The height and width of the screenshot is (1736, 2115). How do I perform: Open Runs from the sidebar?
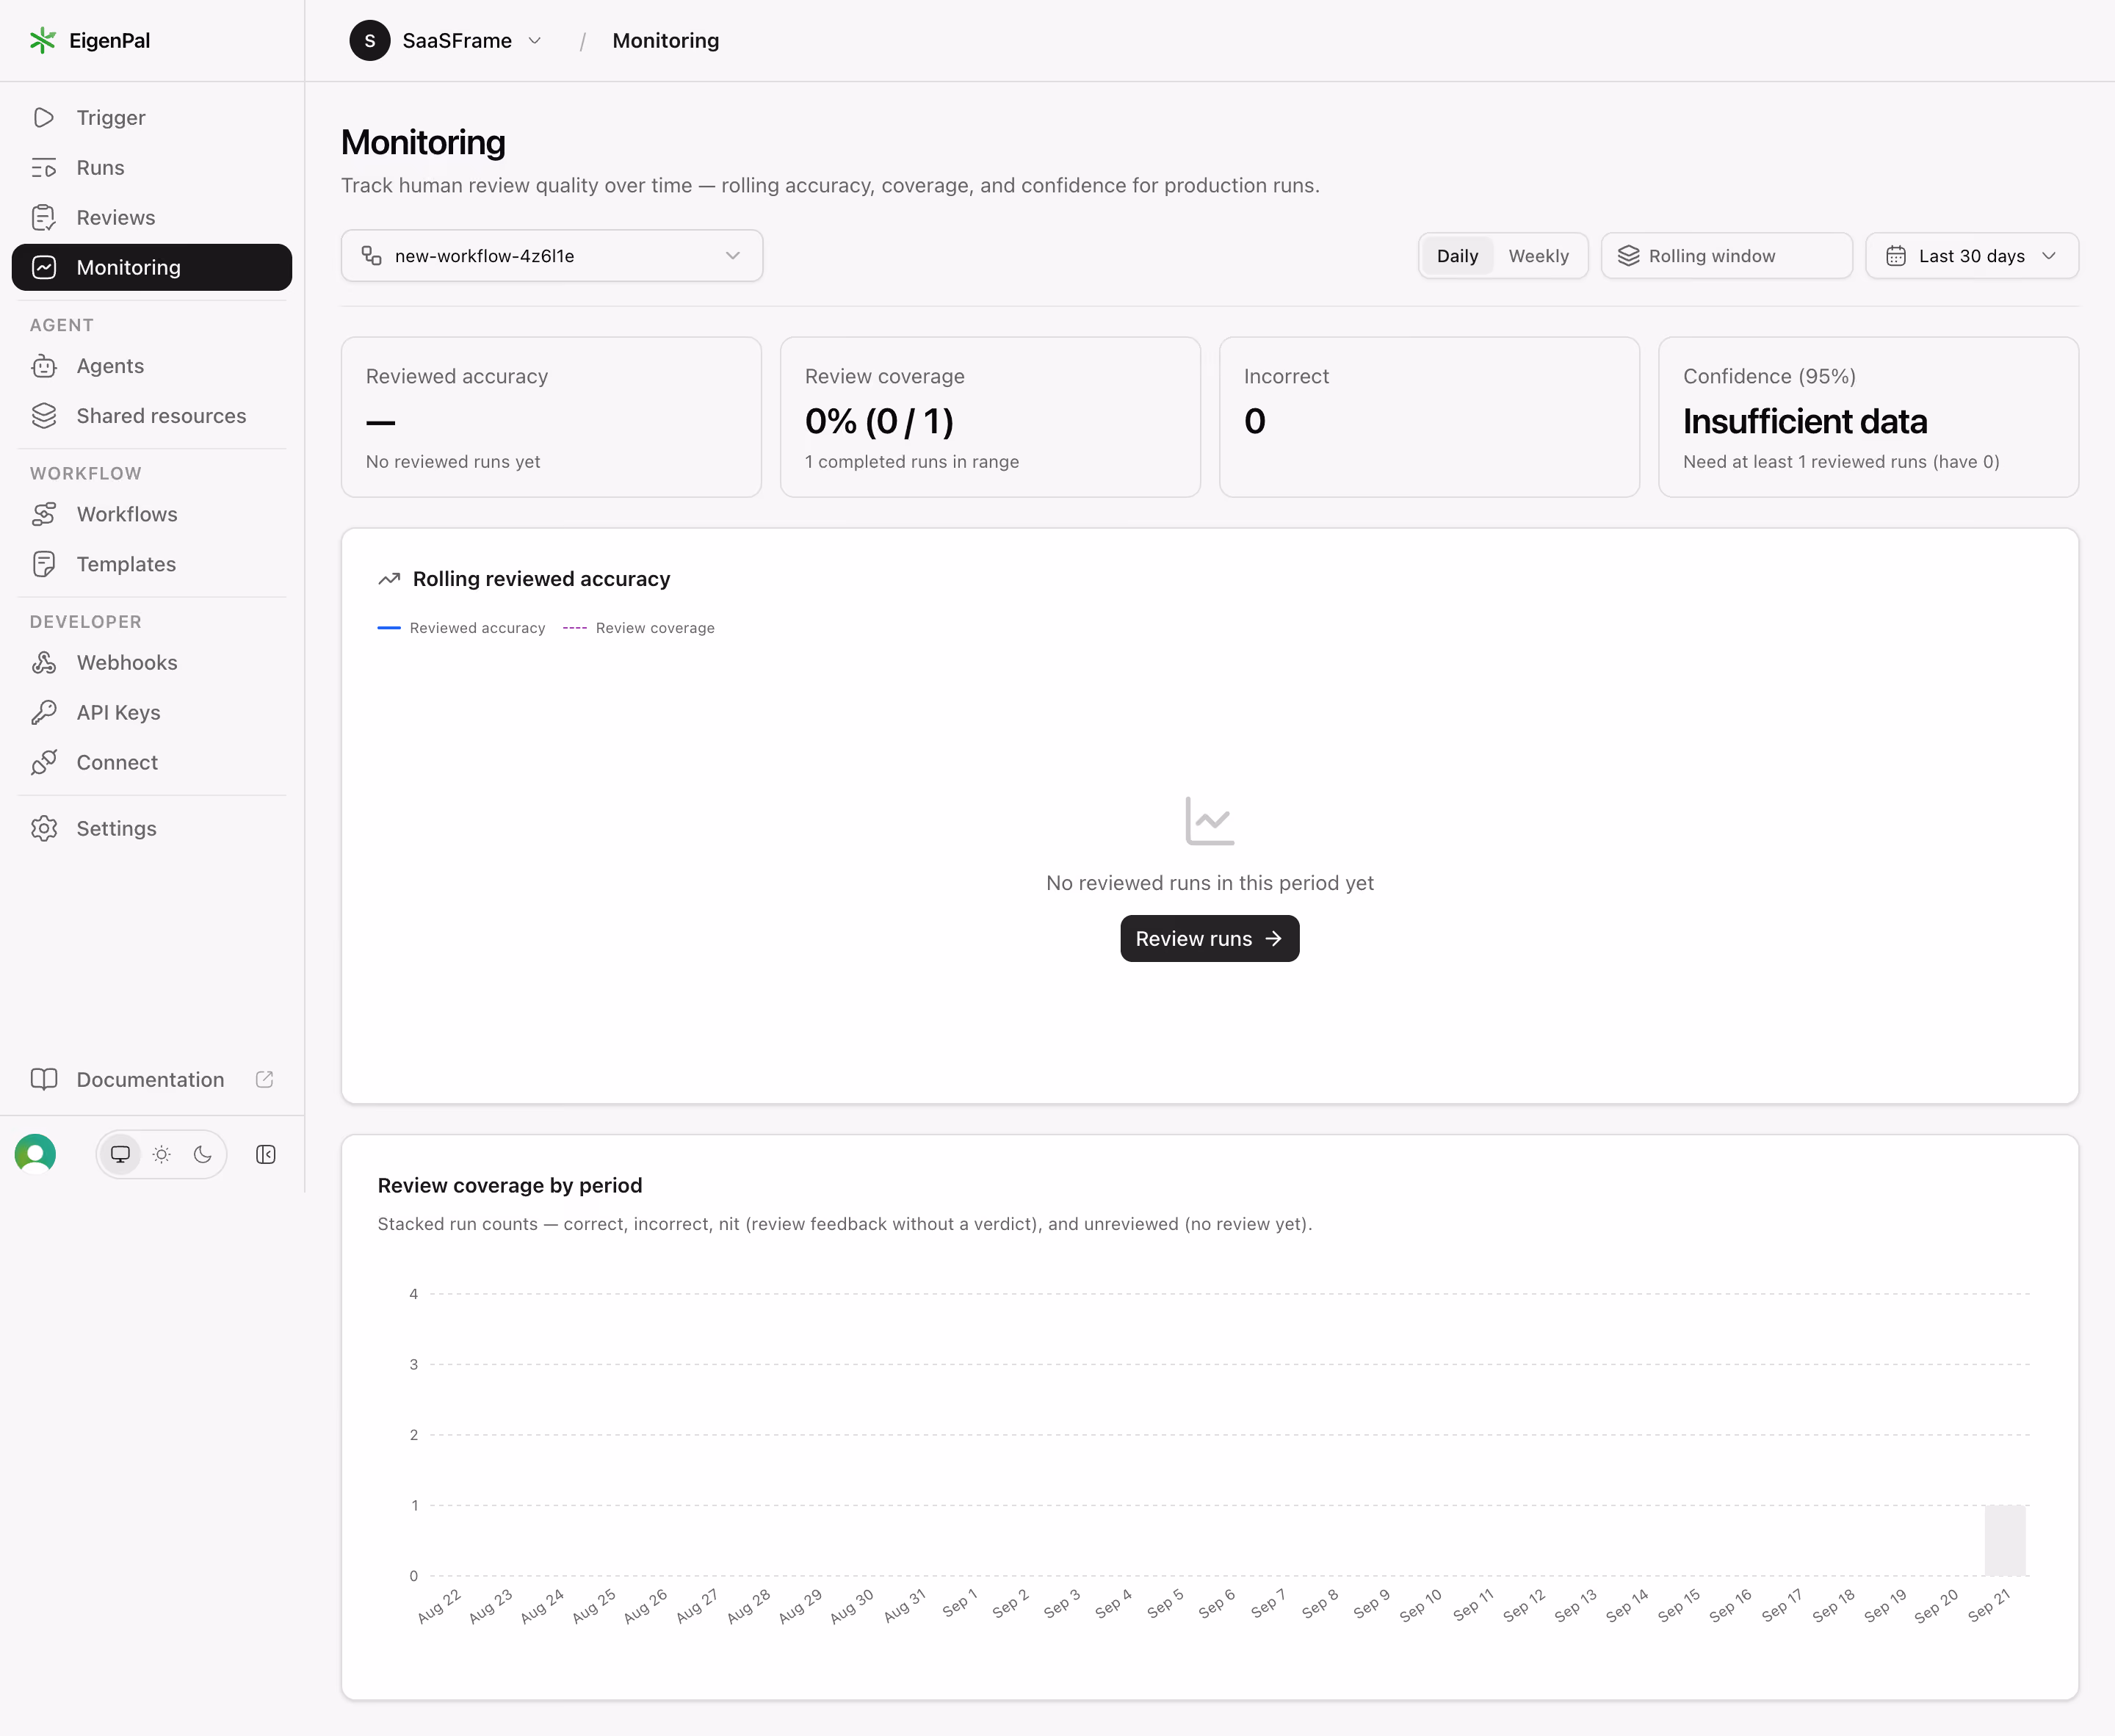[152, 167]
